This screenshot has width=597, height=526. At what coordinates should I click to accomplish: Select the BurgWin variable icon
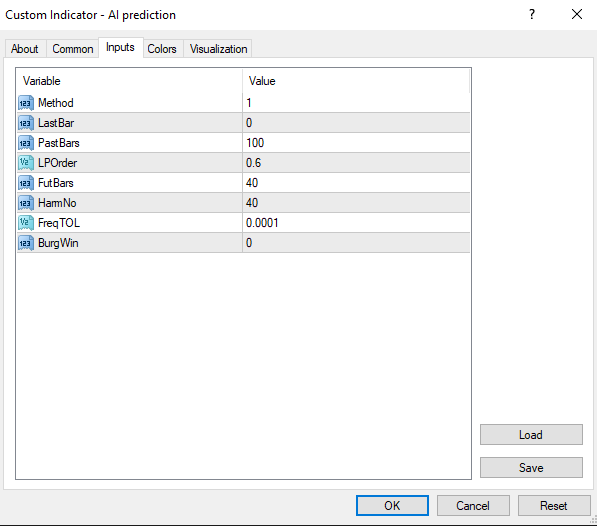point(26,243)
